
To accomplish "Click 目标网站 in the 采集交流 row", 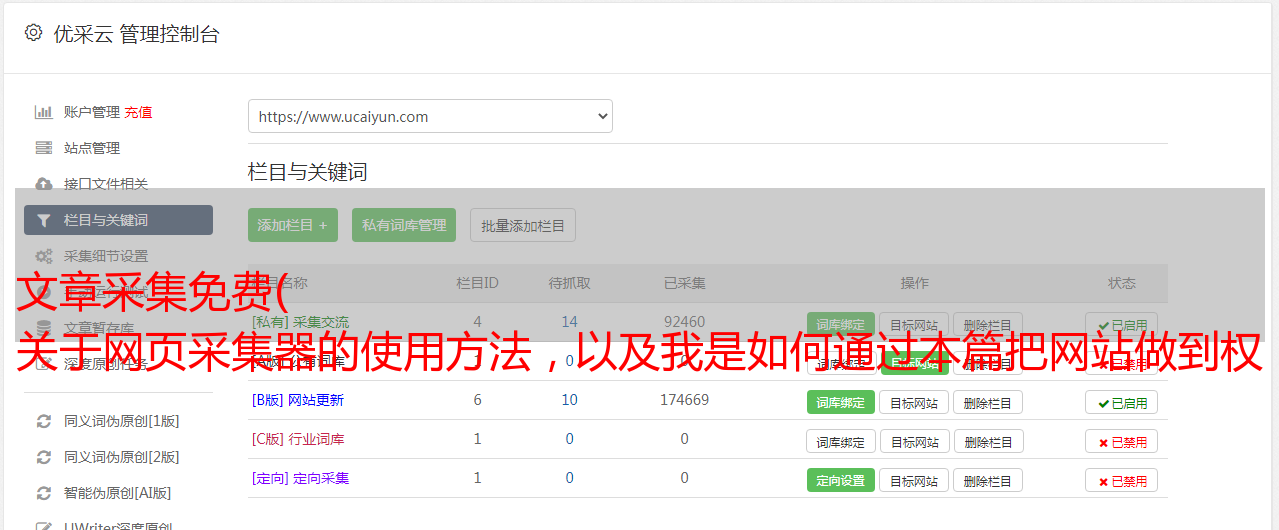I will [914, 324].
